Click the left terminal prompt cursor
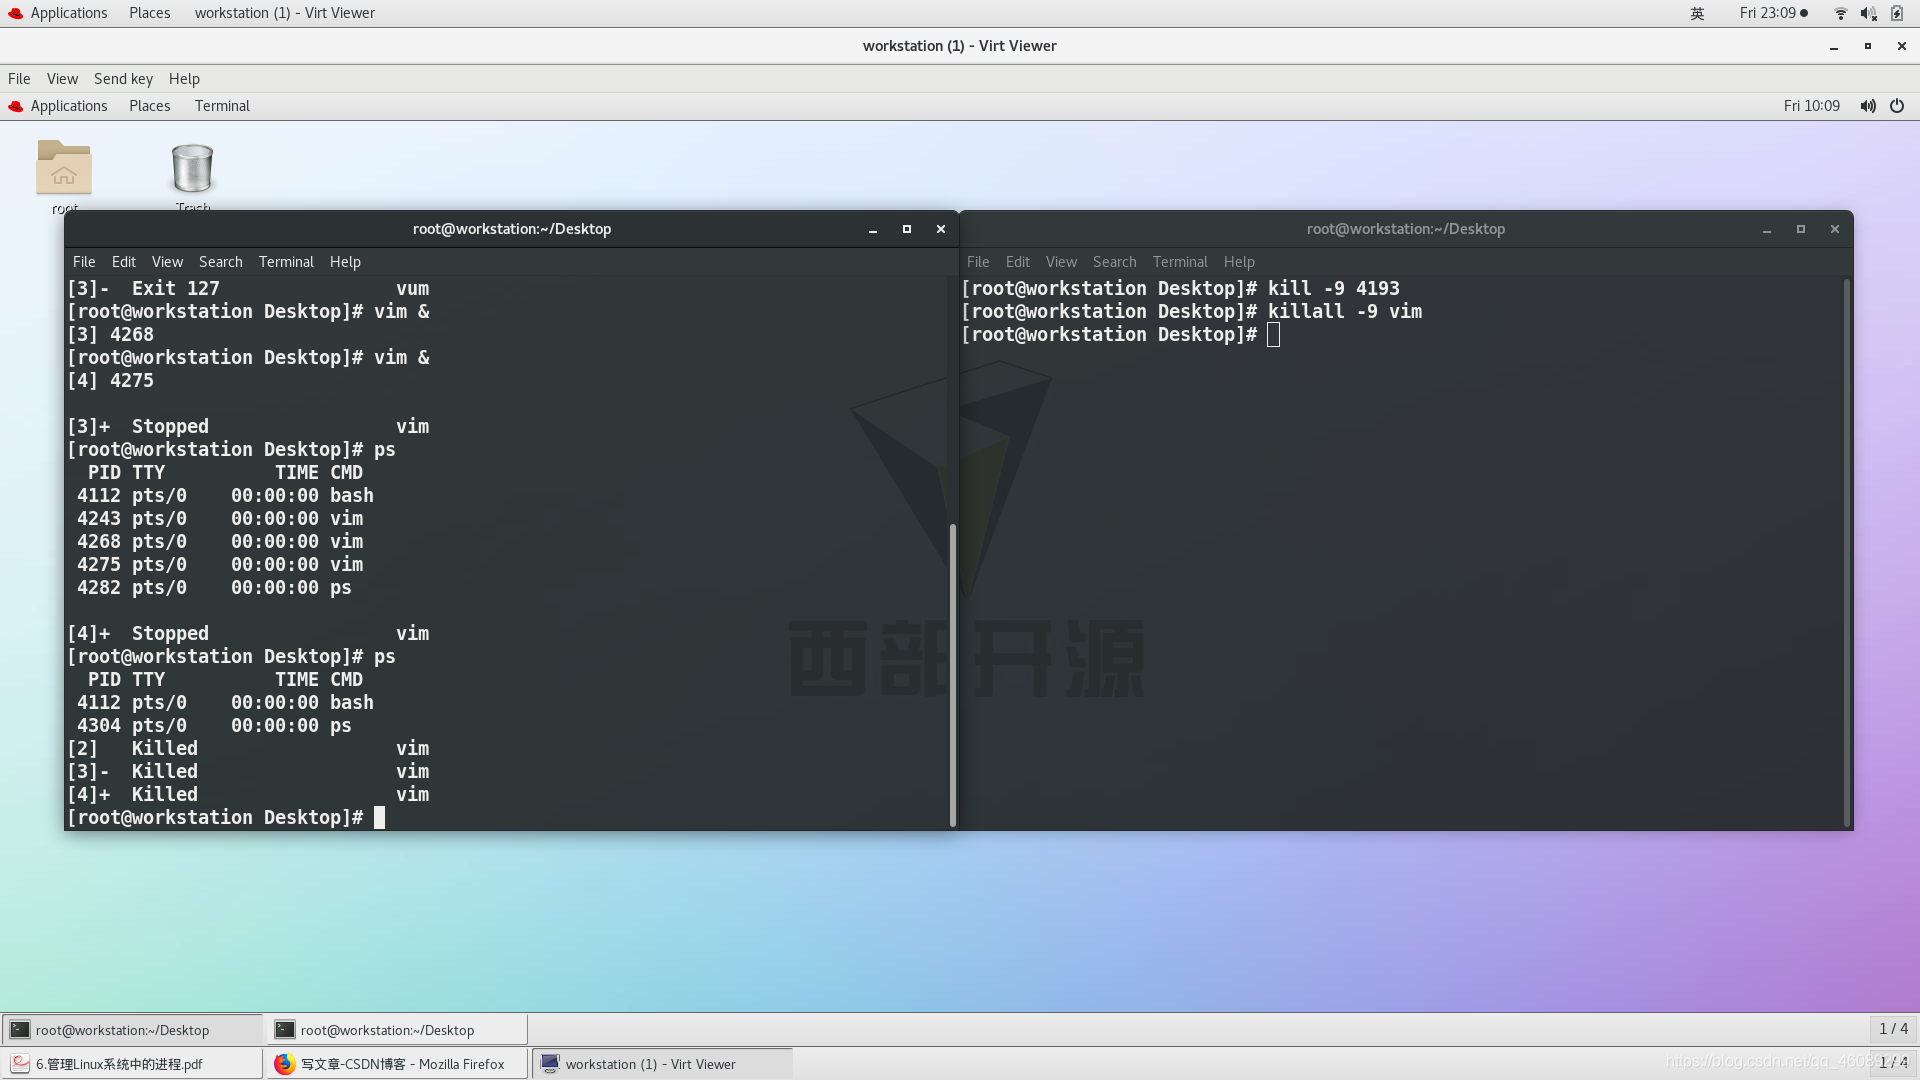 (379, 818)
